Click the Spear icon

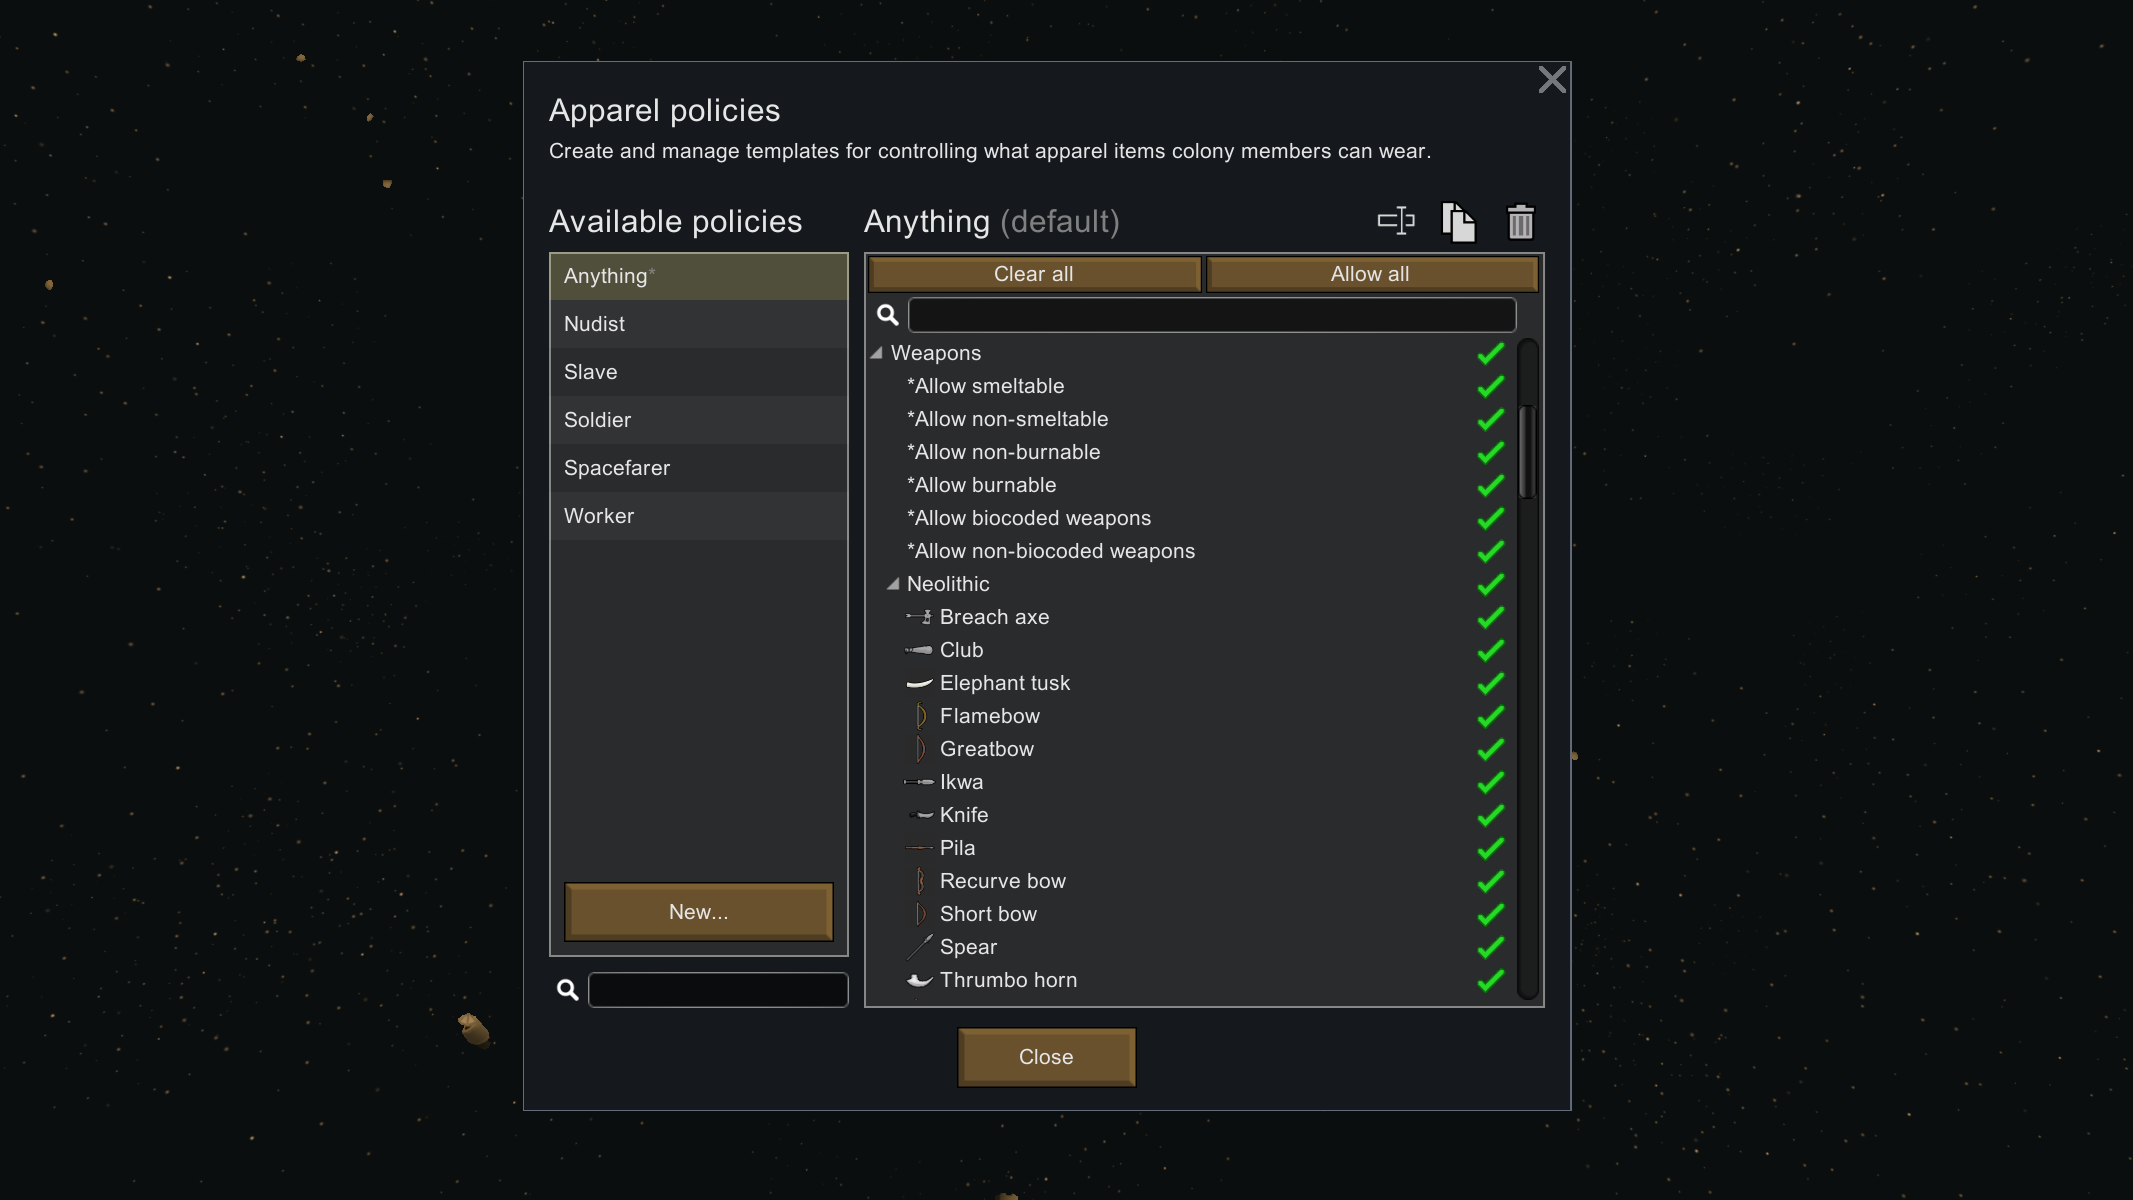click(919, 947)
